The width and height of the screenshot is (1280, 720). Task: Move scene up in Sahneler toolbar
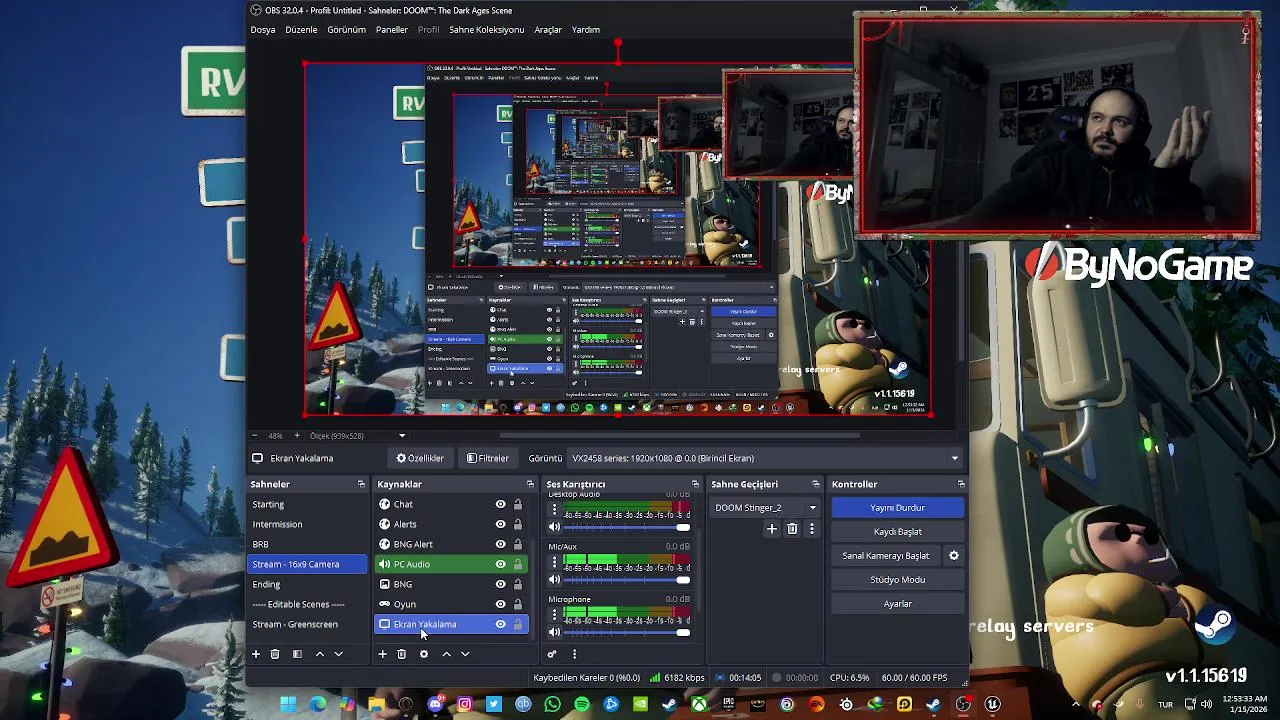point(320,654)
